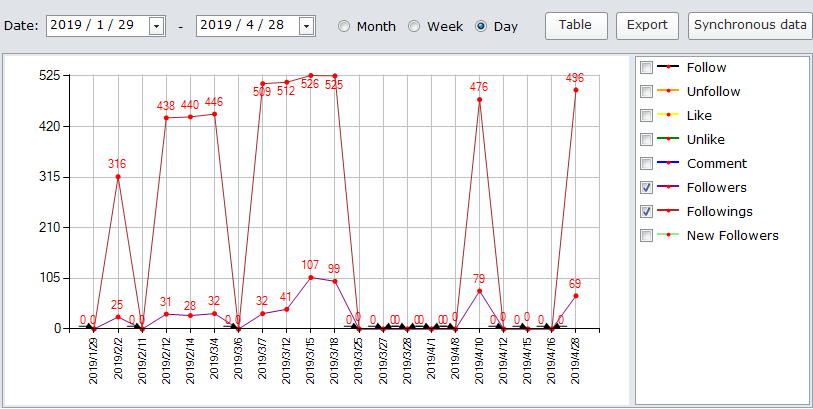This screenshot has width=813, height=409.
Task: Select the Week radio option
Action: (x=415, y=26)
